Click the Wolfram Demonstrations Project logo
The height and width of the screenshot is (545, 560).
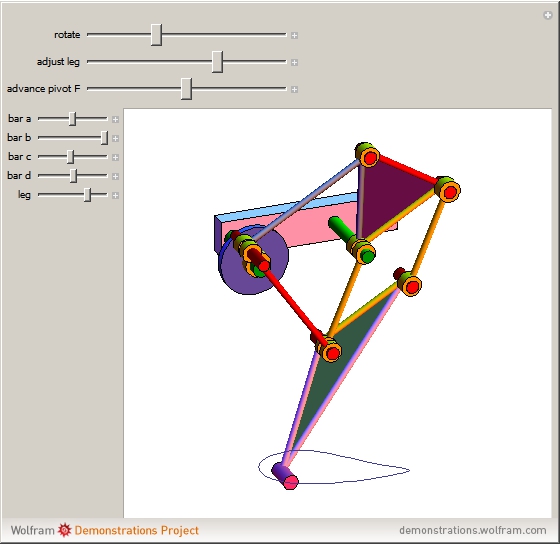click(x=104, y=530)
